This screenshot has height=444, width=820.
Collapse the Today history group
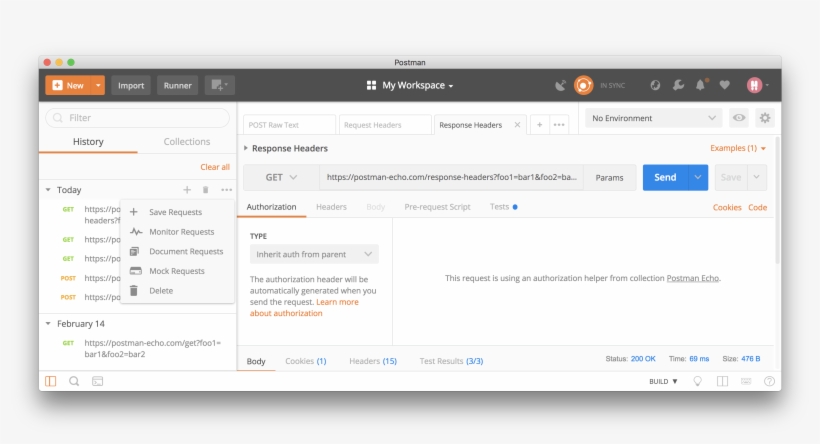(48, 190)
